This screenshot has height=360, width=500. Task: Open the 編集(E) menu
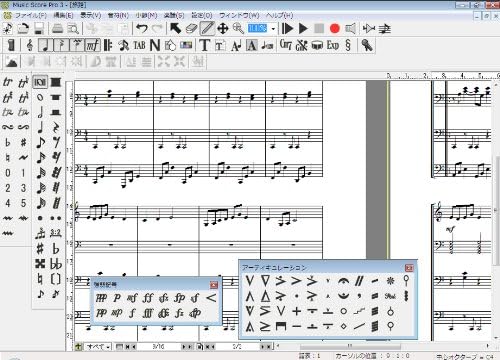point(63,15)
